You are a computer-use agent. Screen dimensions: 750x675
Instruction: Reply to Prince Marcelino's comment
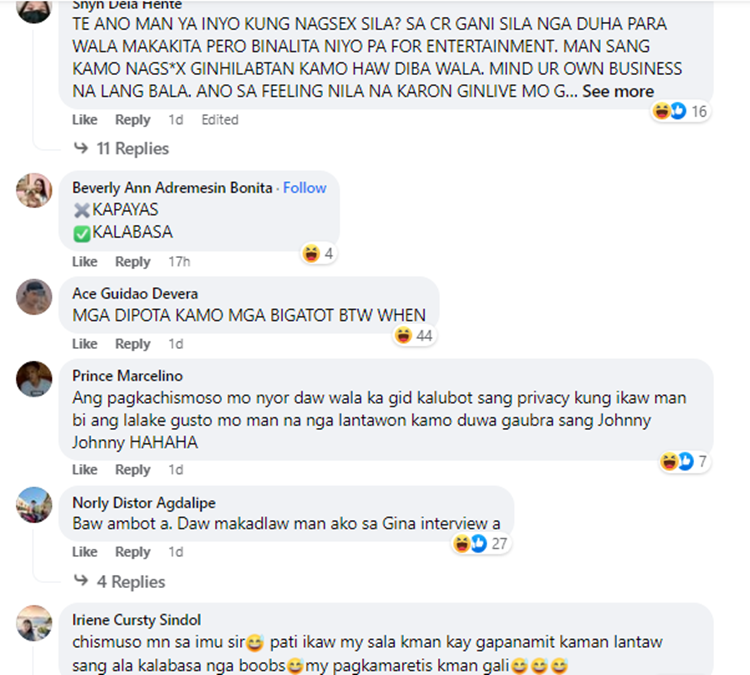132,470
